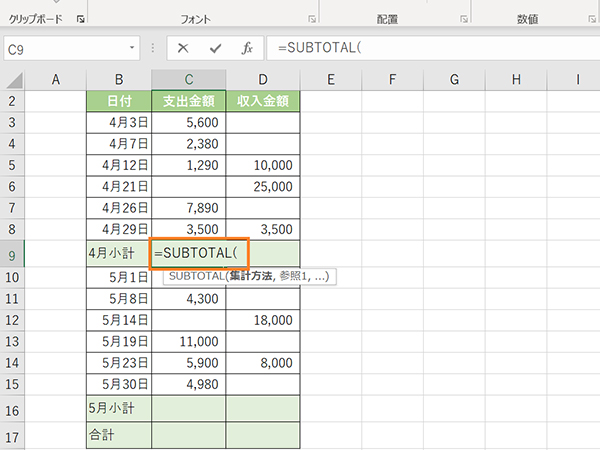Select column D header

(263, 79)
